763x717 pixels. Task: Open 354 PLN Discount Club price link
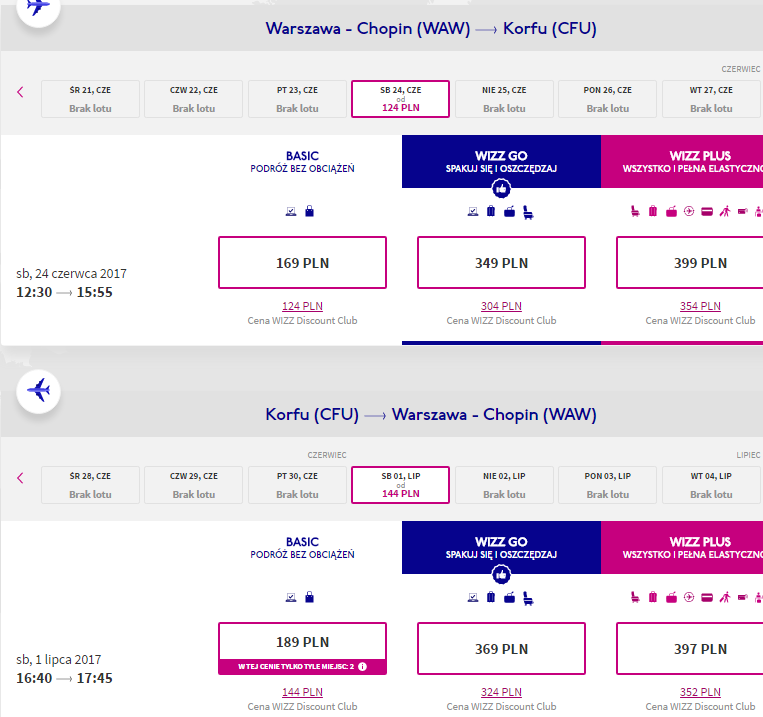tap(700, 306)
